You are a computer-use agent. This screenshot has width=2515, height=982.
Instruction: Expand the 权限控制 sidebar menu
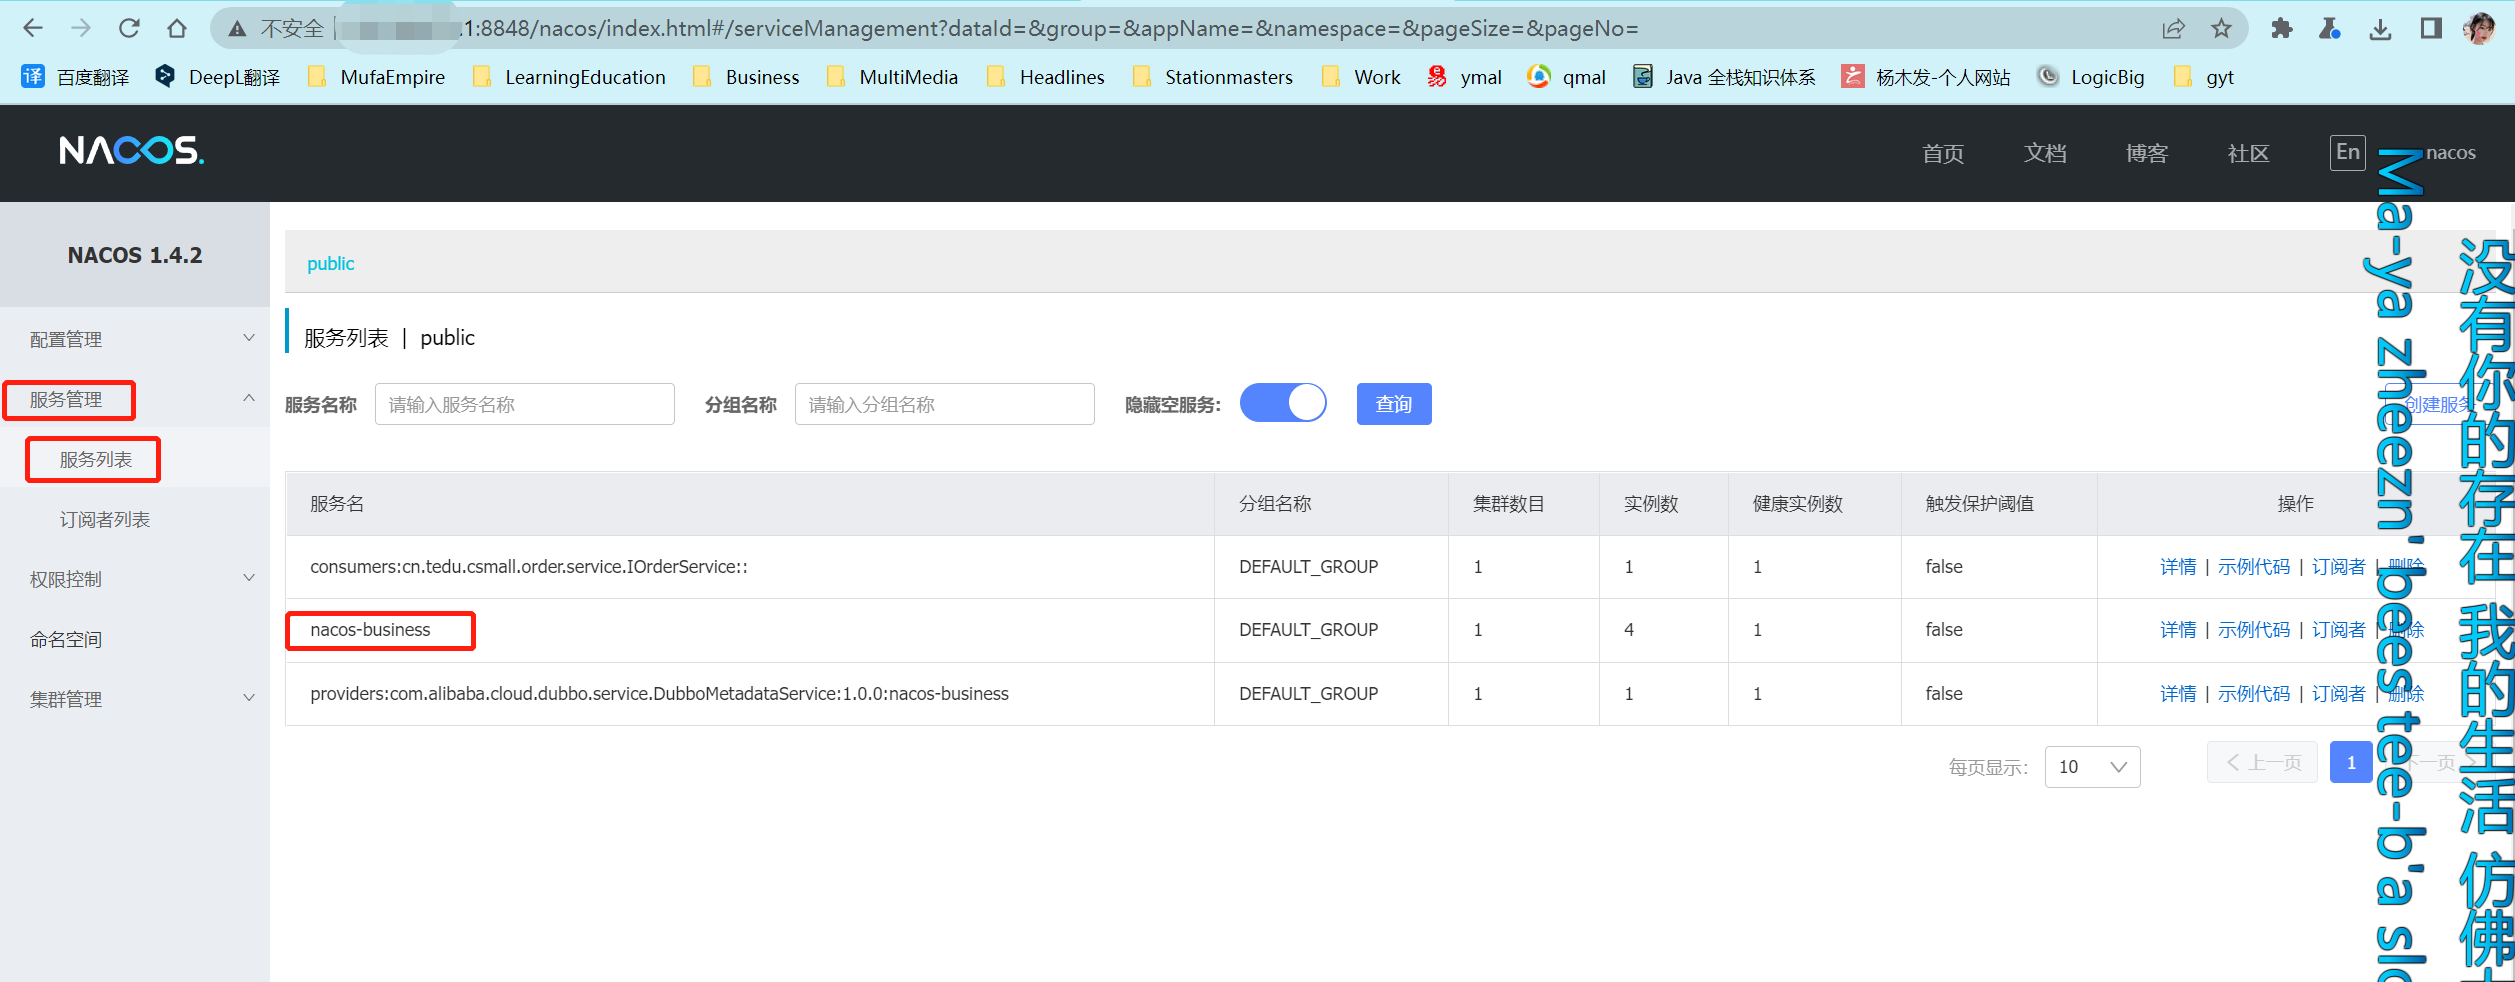tap(135, 579)
